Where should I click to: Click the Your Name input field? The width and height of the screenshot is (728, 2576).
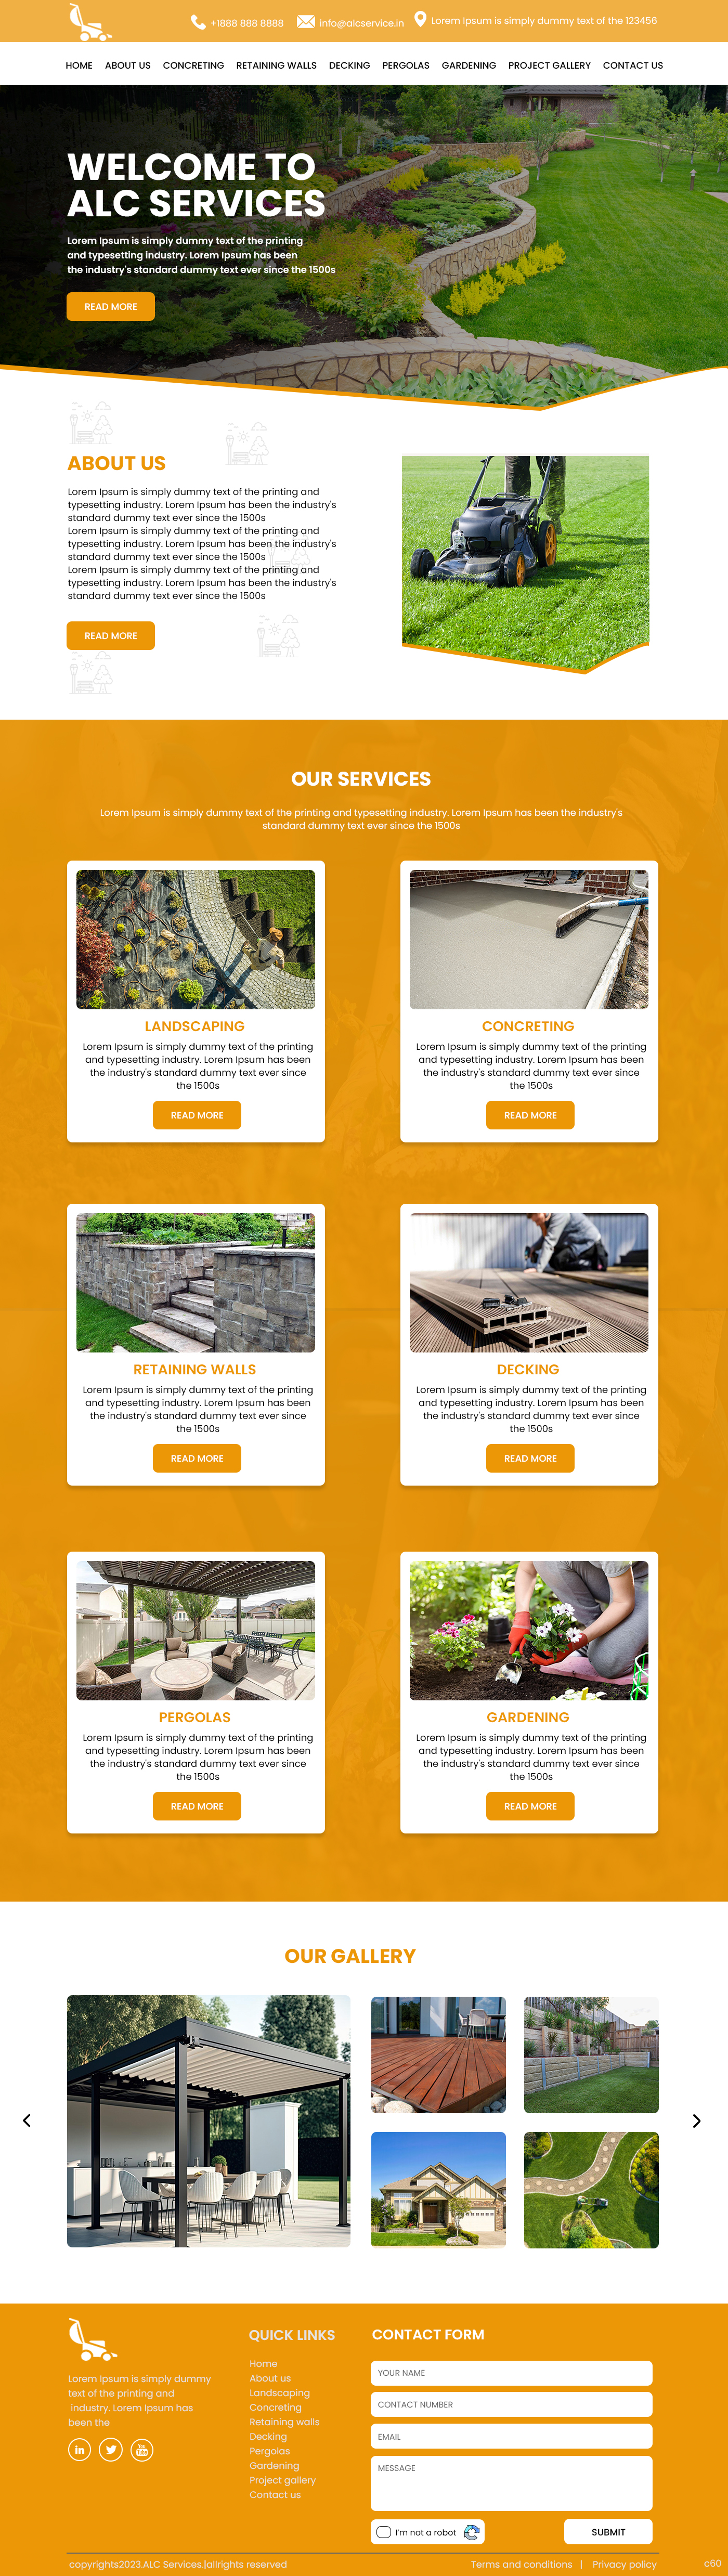click(511, 2372)
